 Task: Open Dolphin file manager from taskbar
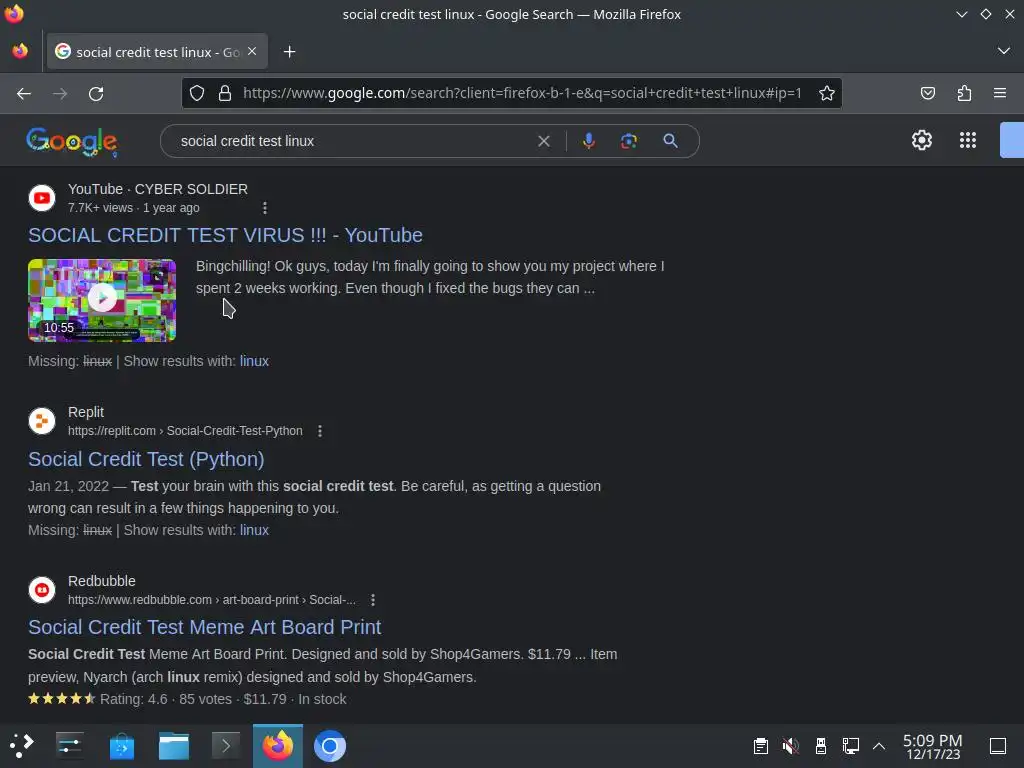[x=174, y=746]
